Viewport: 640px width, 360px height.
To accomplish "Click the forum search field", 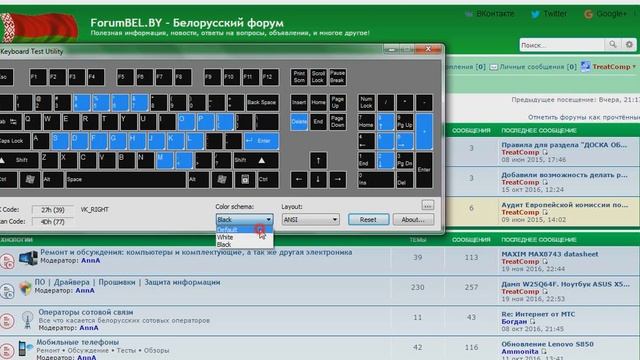I will [x=562, y=45].
